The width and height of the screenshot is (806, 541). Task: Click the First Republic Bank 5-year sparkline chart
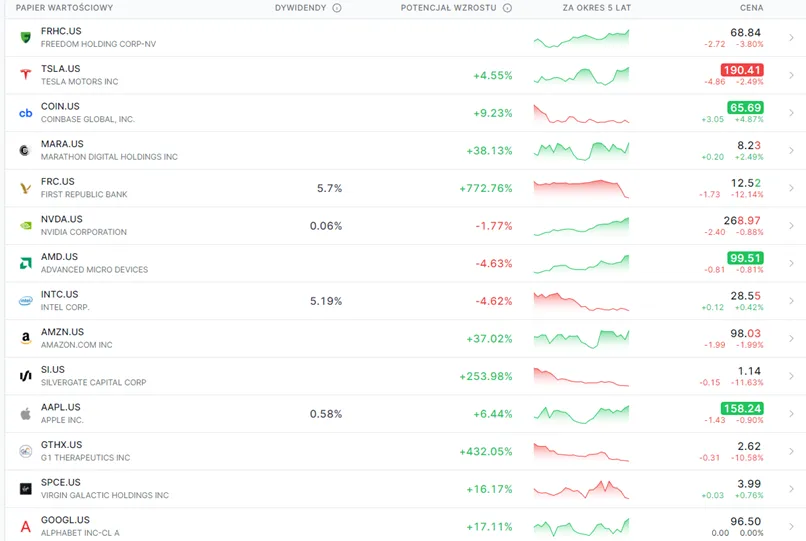581,189
